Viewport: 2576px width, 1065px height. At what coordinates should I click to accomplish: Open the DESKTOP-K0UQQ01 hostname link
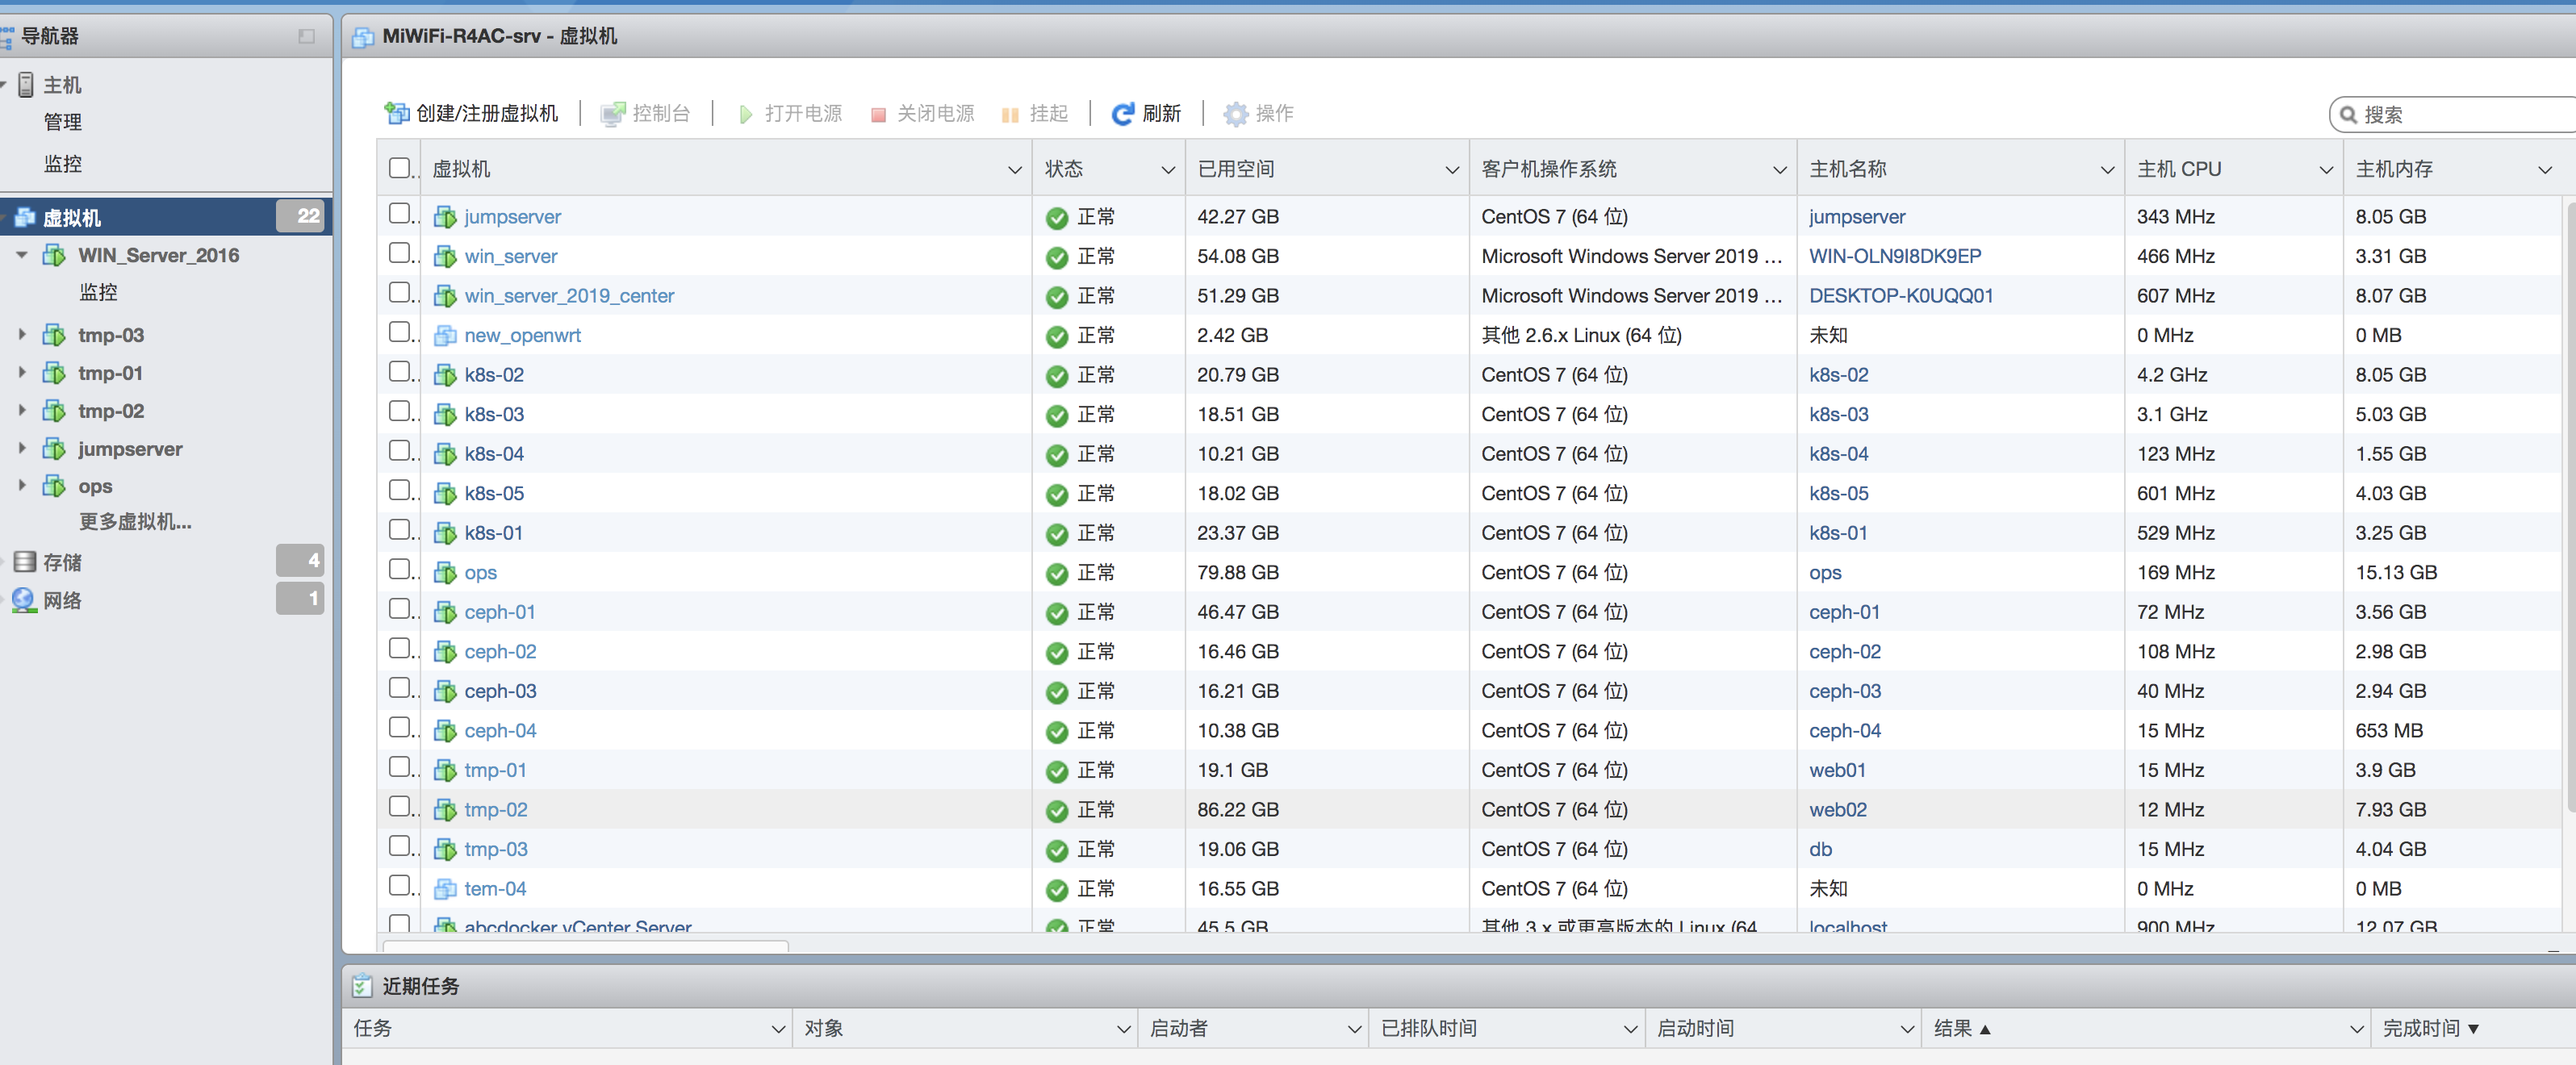1901,296
